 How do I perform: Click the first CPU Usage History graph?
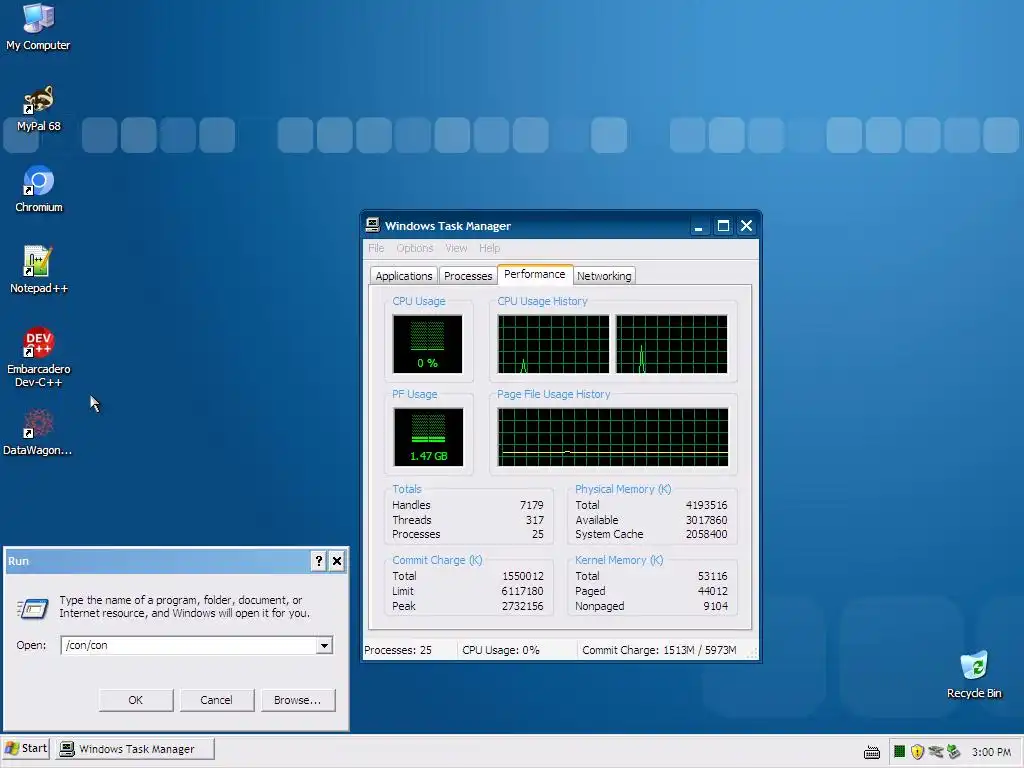(x=553, y=344)
